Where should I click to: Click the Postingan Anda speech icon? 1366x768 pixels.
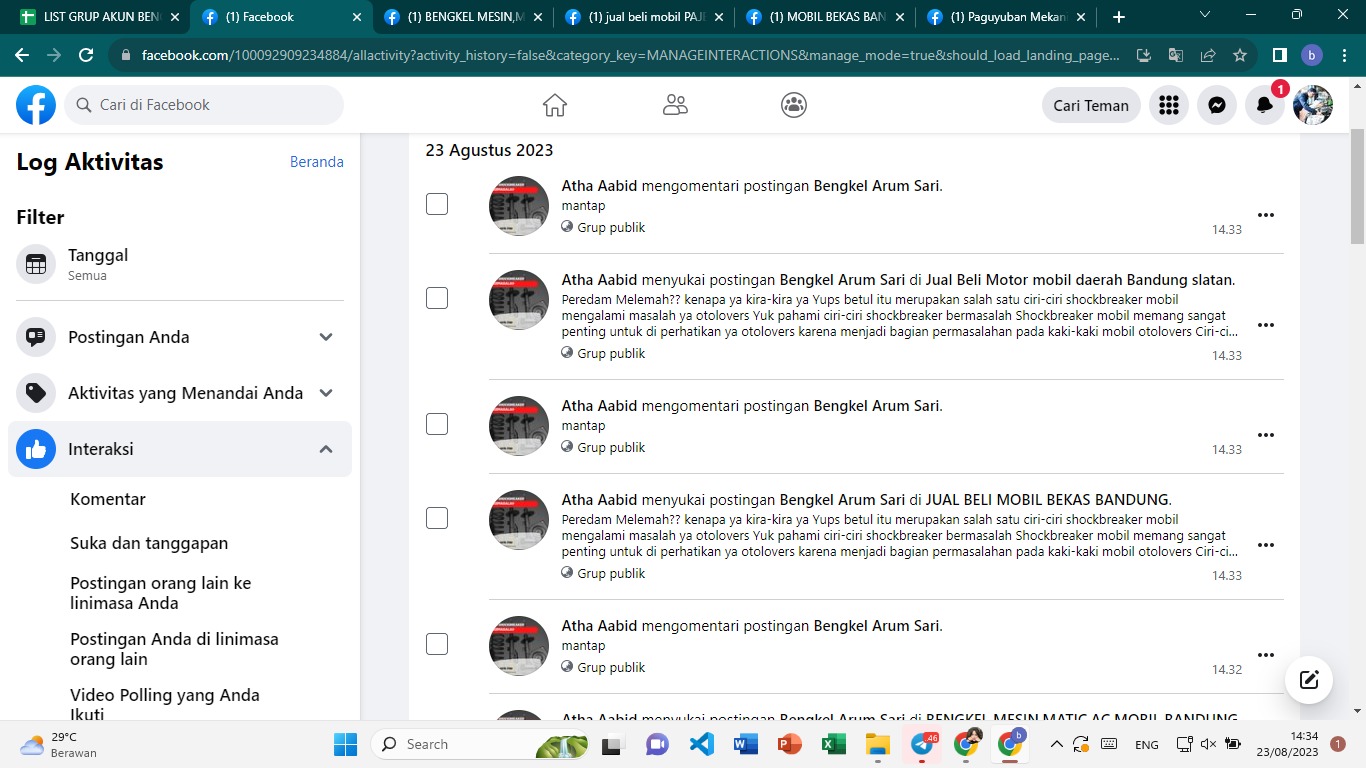pyautogui.click(x=36, y=337)
